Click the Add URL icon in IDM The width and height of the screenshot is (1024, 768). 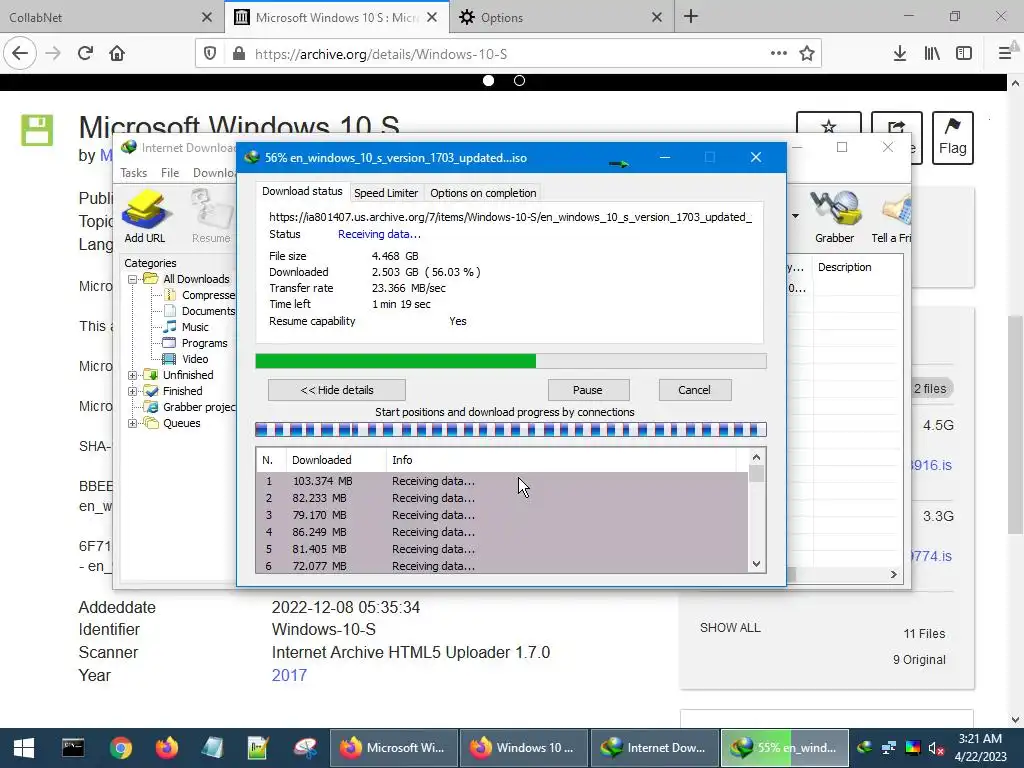pos(145,217)
